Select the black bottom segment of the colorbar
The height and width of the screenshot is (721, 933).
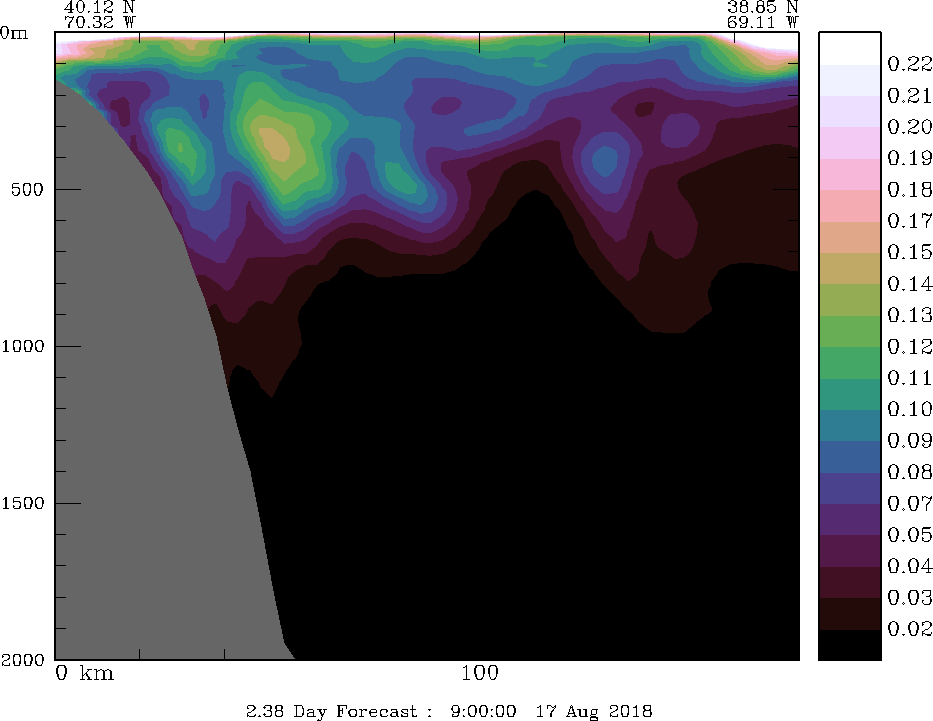point(850,644)
